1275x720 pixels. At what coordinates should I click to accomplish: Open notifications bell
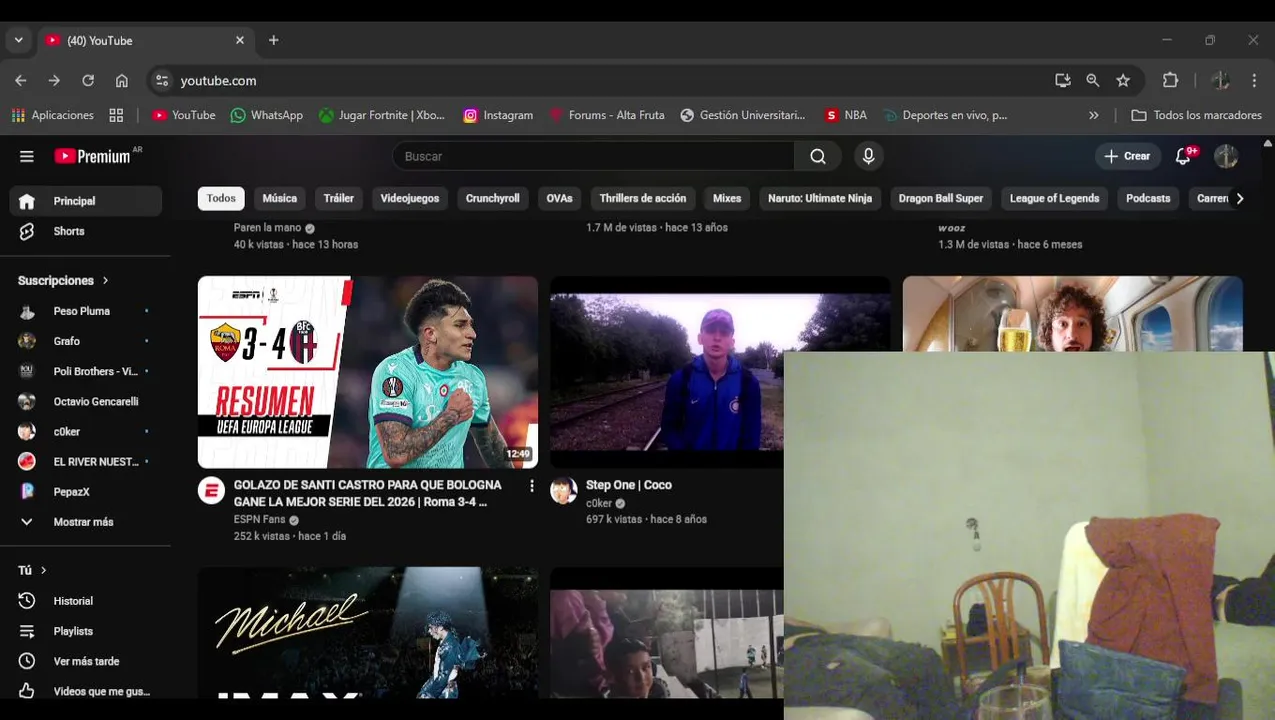(1184, 156)
